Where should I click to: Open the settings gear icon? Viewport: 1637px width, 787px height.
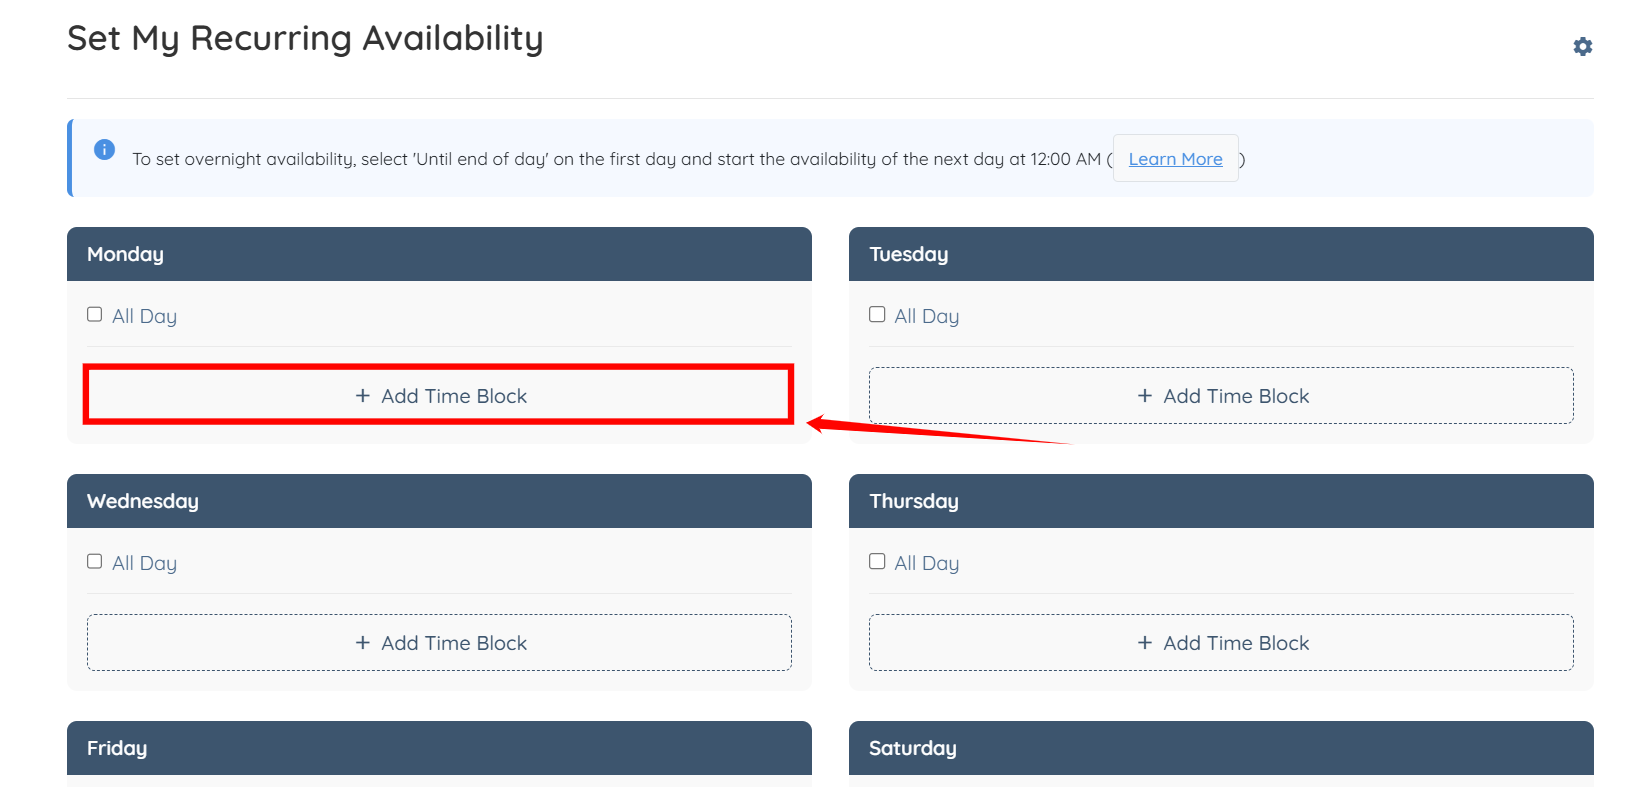(x=1582, y=47)
